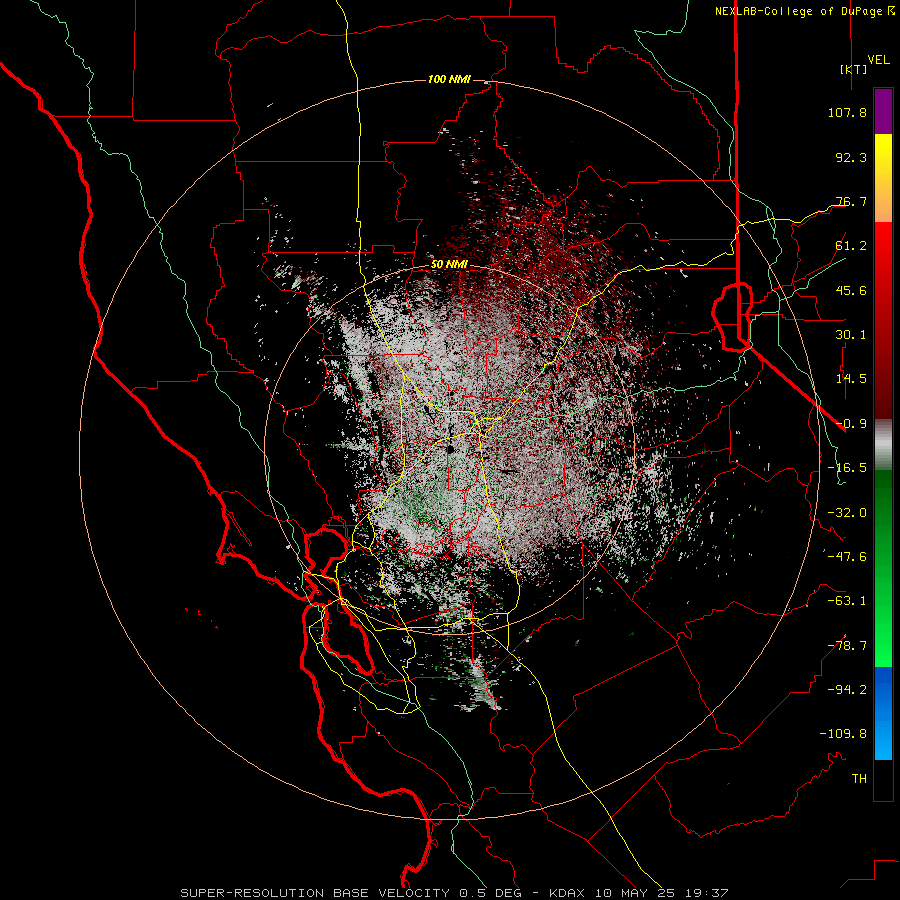900x900 pixels.
Task: Pick the purple segment of the velocity scale
Action: tap(883, 112)
